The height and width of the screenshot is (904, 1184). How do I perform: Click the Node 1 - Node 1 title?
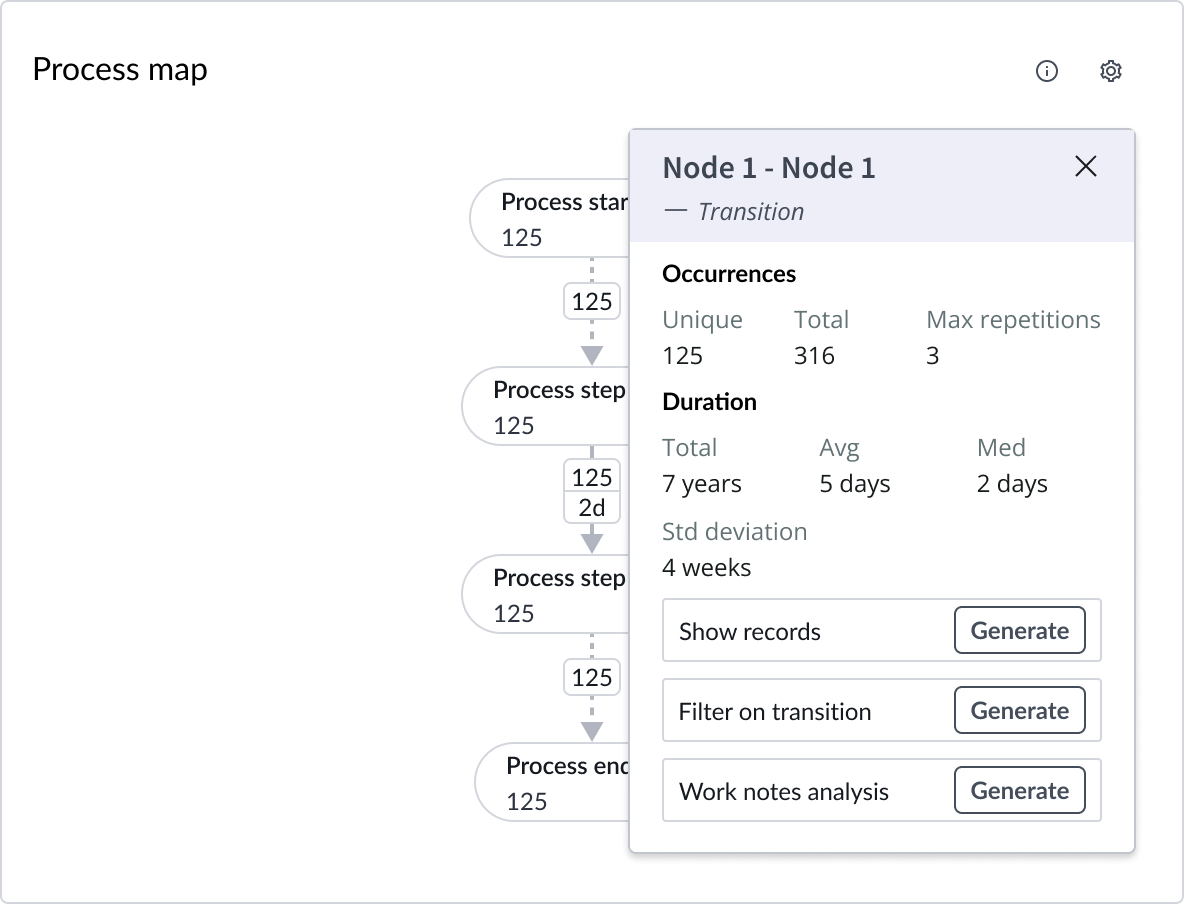(x=768, y=168)
